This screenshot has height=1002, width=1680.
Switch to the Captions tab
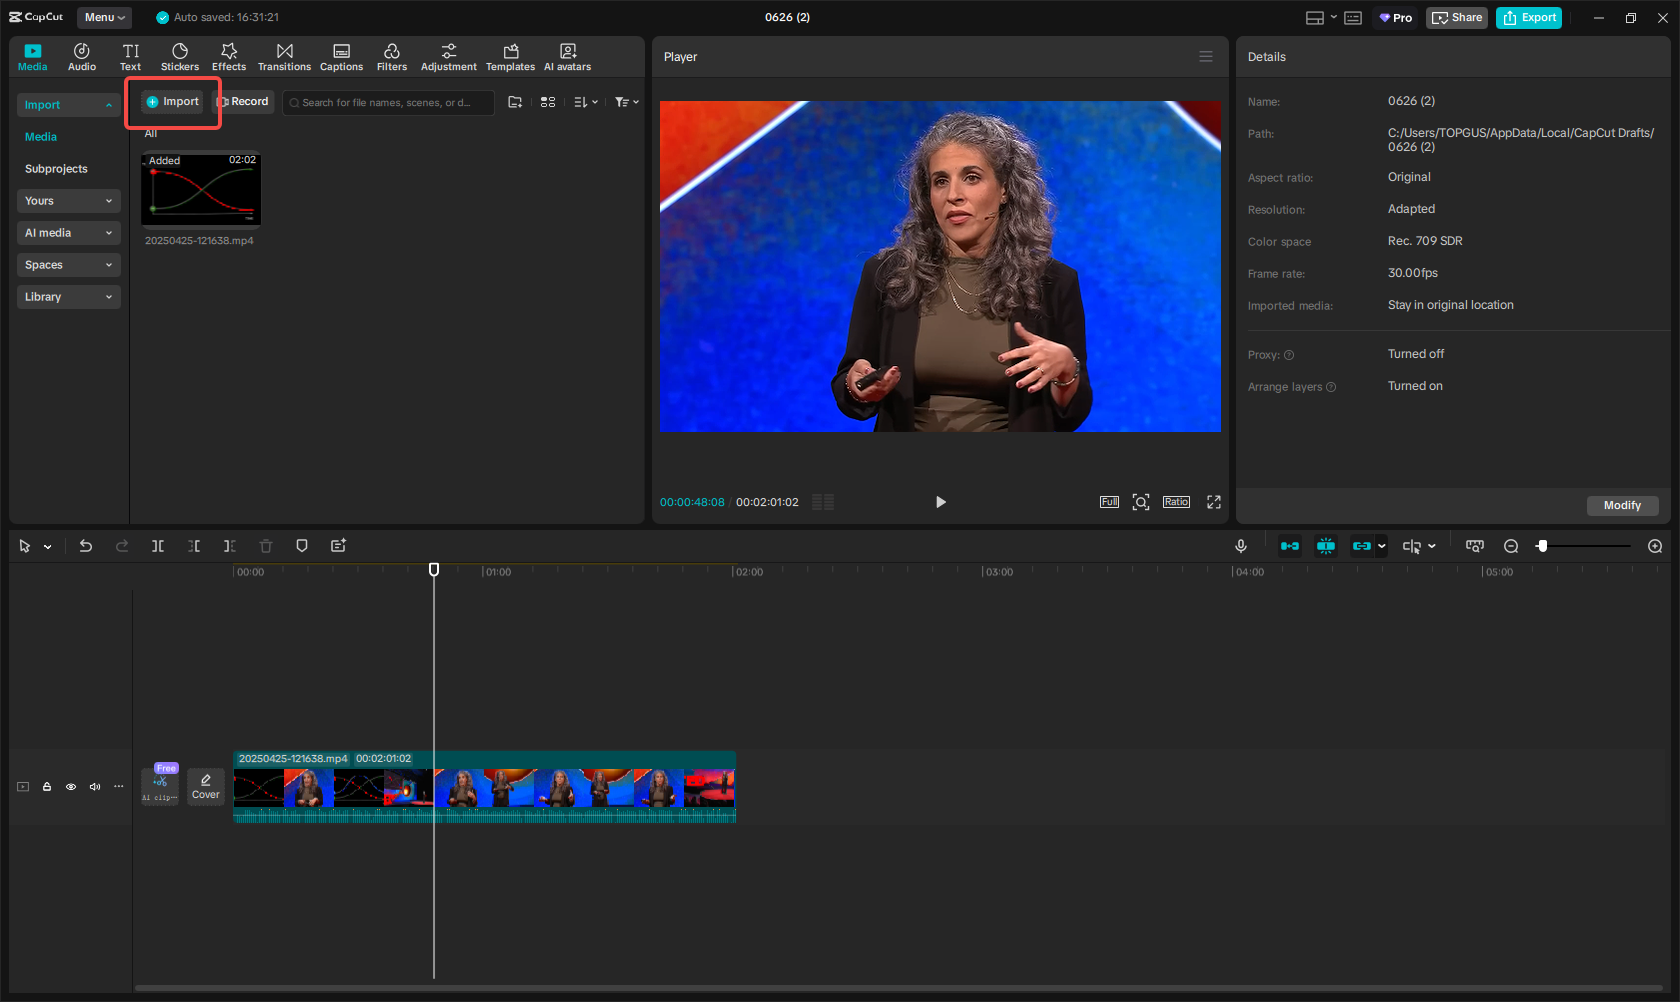(341, 56)
